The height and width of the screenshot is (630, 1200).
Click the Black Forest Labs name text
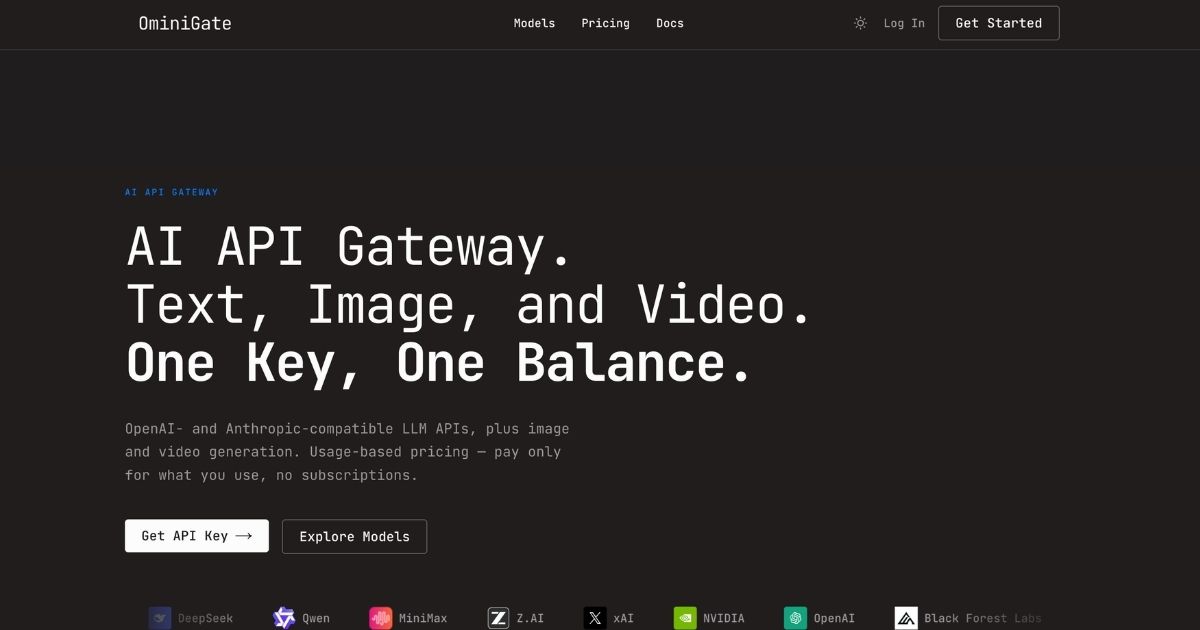pos(983,618)
